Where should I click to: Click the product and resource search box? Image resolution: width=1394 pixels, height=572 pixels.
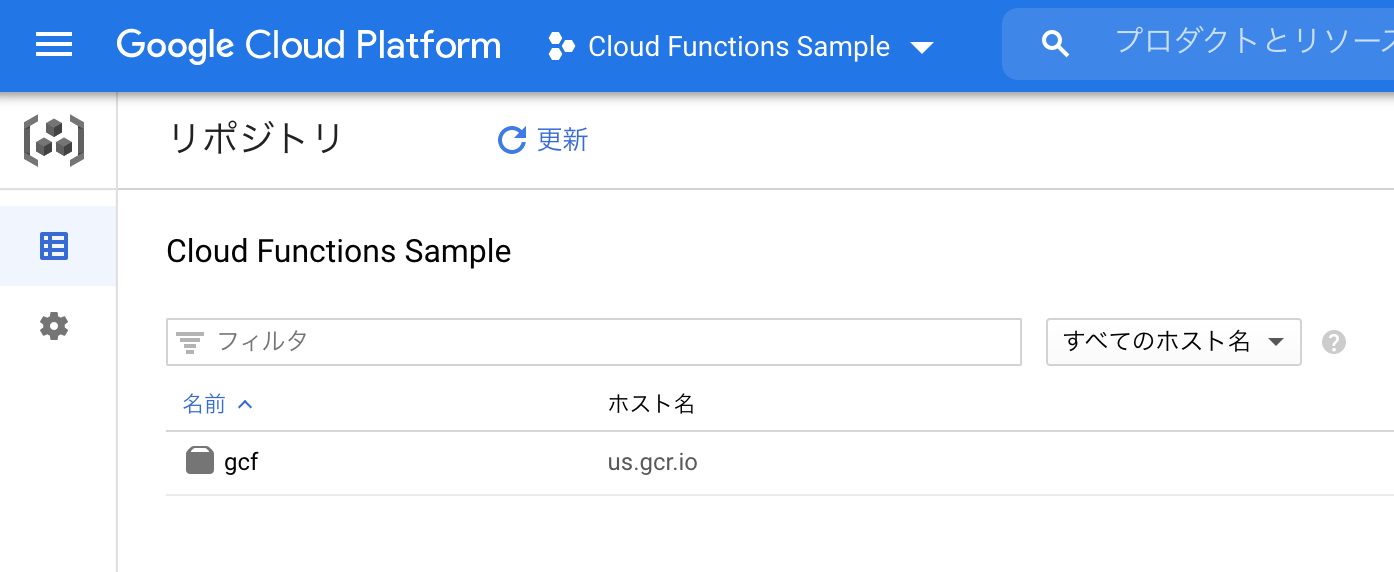(x=1250, y=42)
